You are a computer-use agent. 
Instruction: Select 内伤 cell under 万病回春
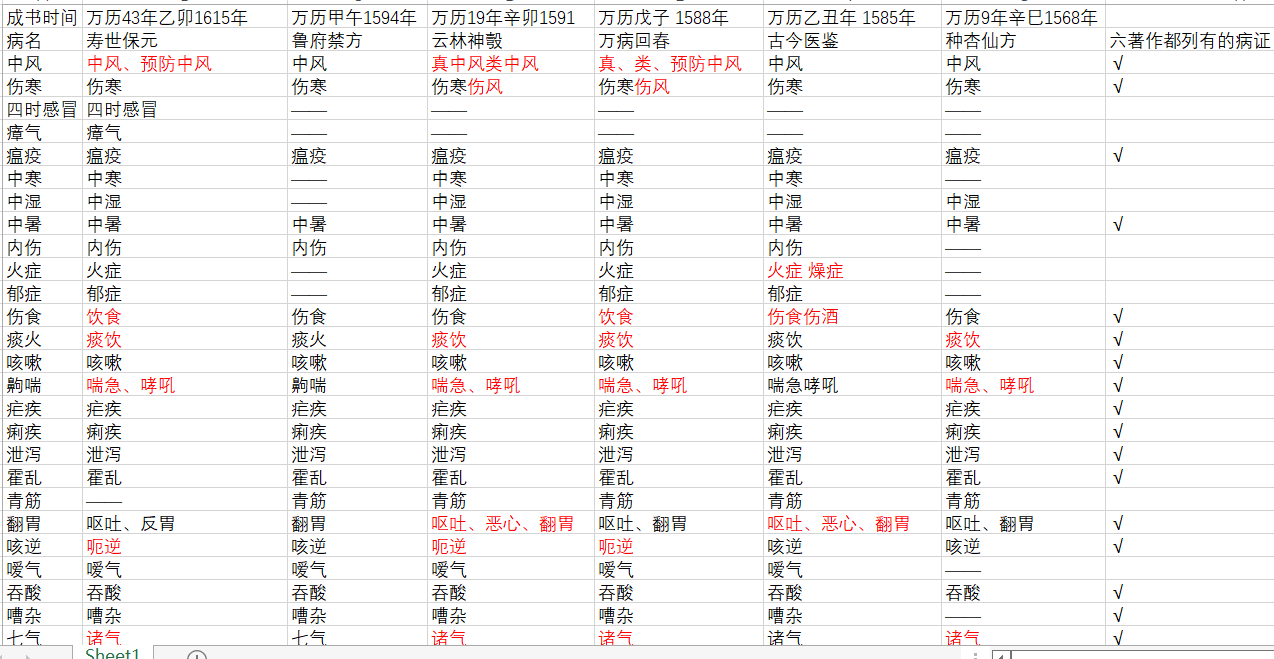point(680,247)
